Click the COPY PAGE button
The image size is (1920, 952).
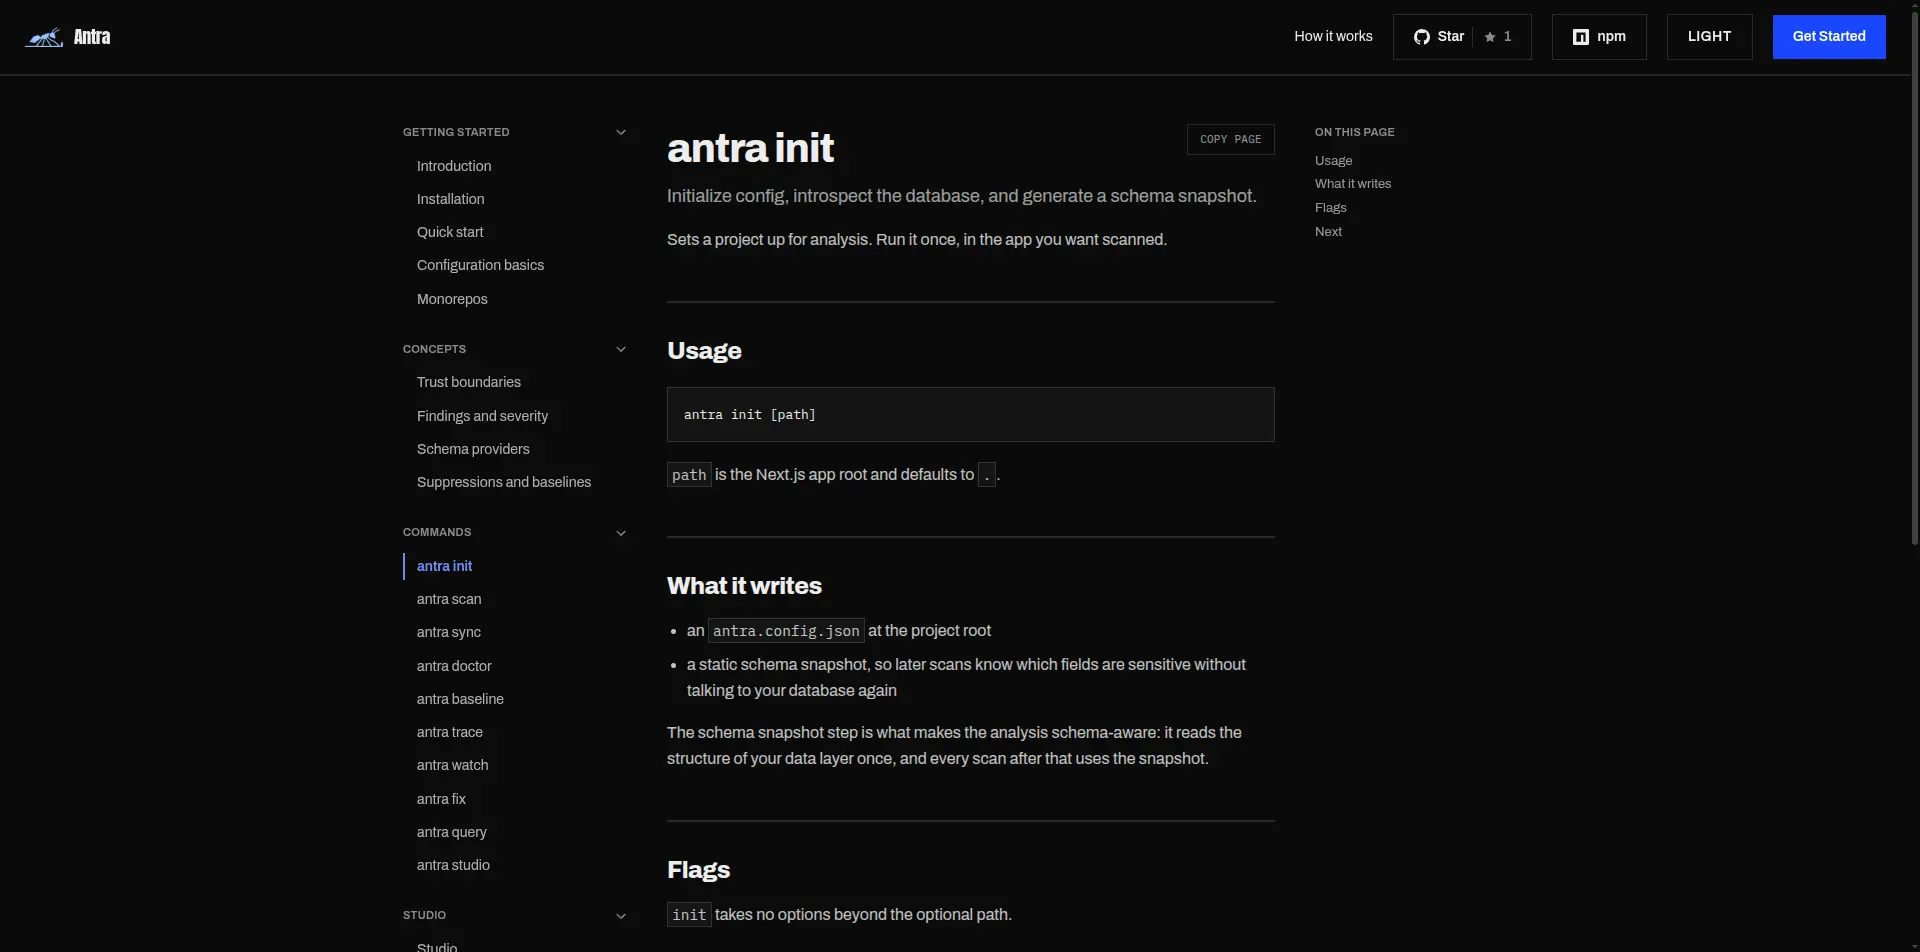(1230, 139)
